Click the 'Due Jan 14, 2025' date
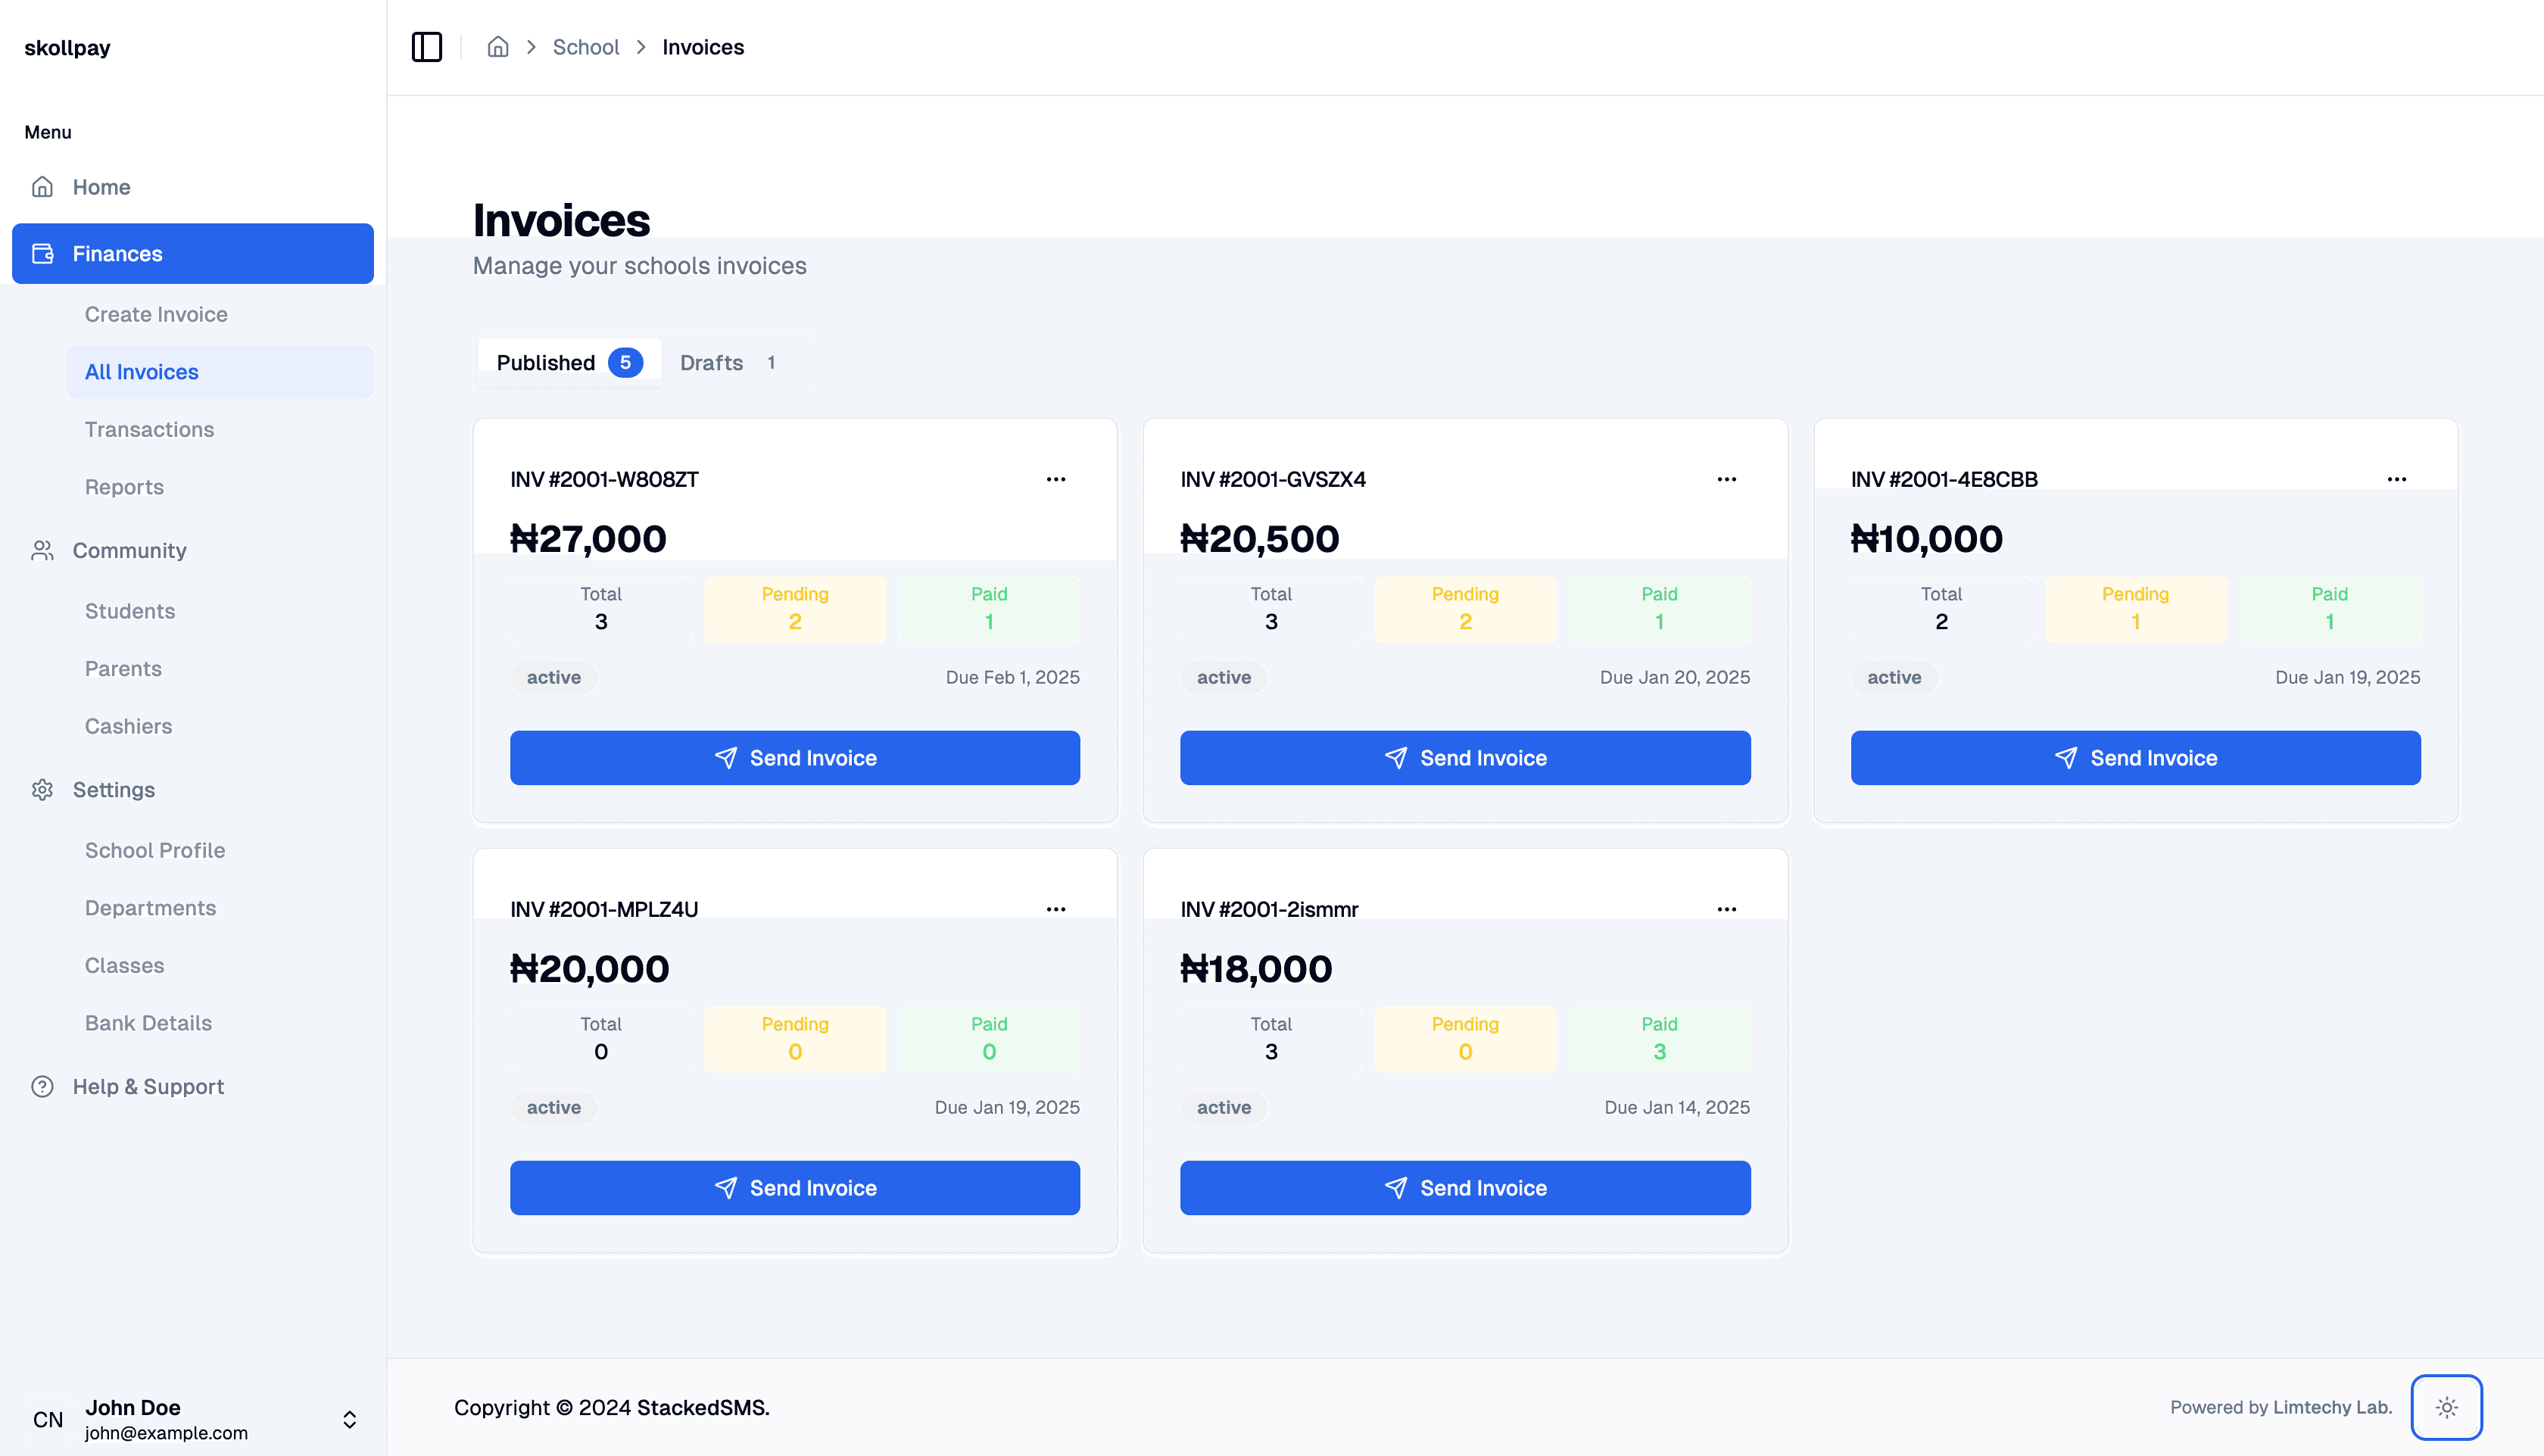 click(x=1677, y=1108)
